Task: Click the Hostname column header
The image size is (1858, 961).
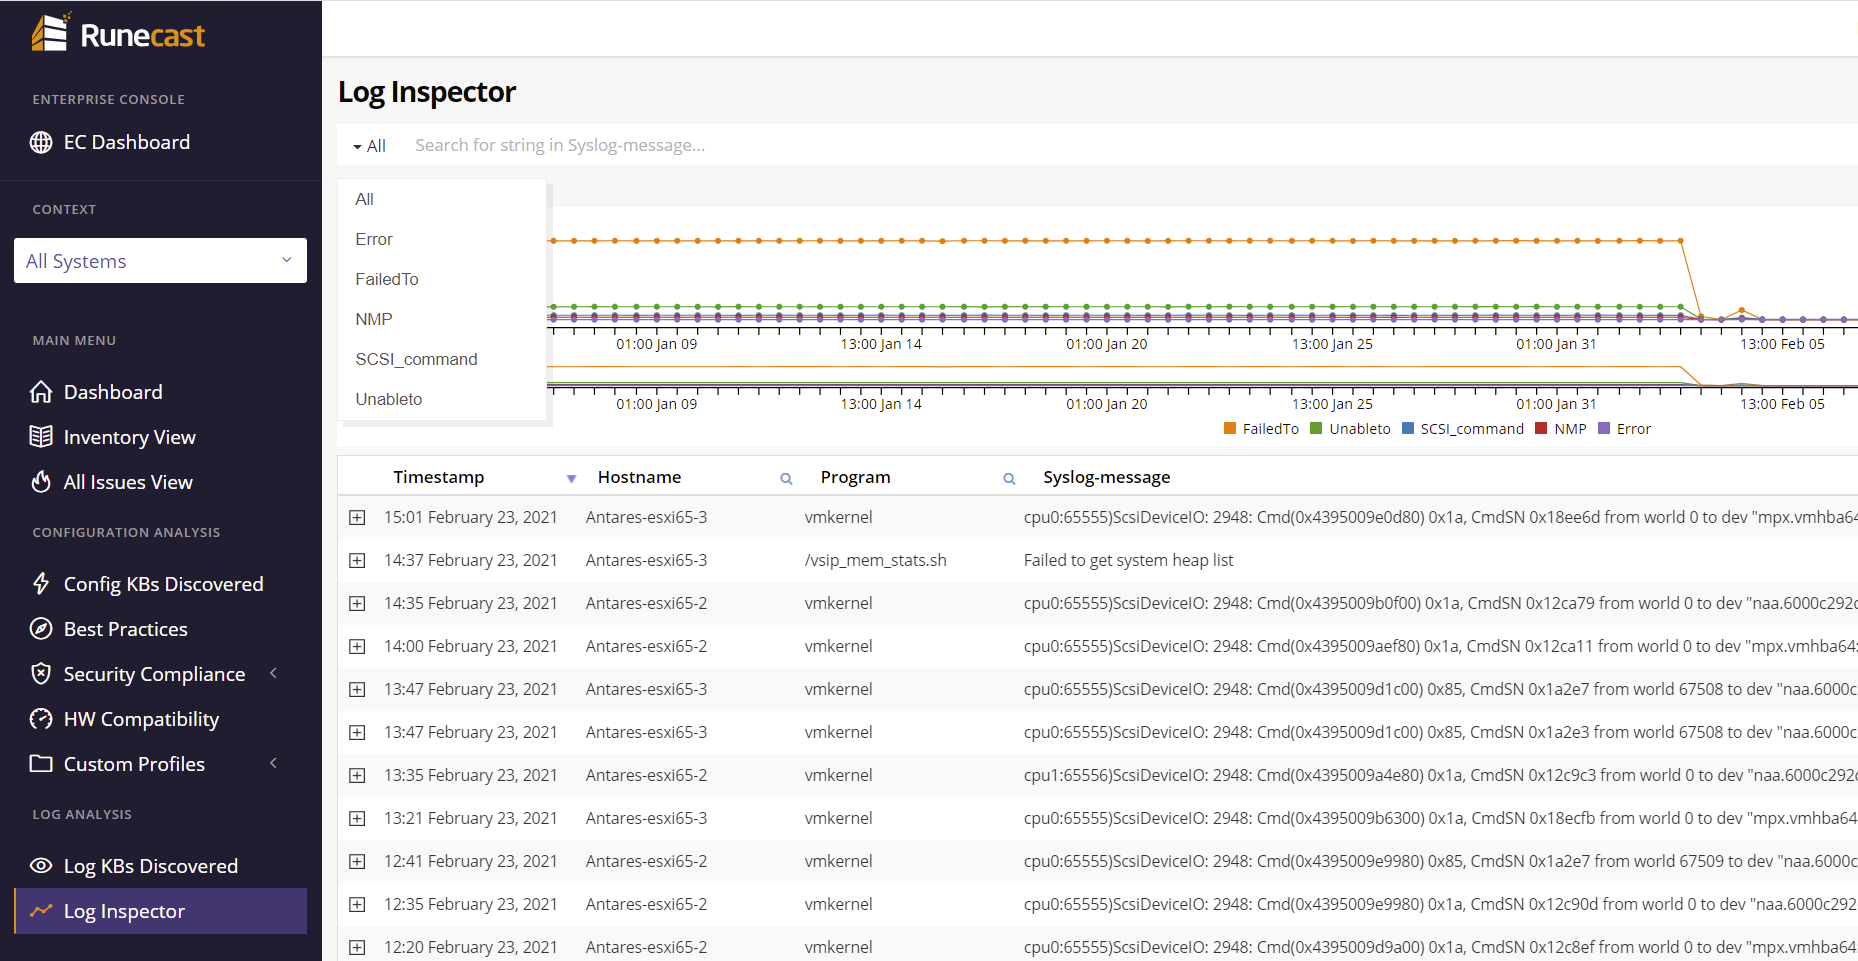Action: (x=639, y=477)
